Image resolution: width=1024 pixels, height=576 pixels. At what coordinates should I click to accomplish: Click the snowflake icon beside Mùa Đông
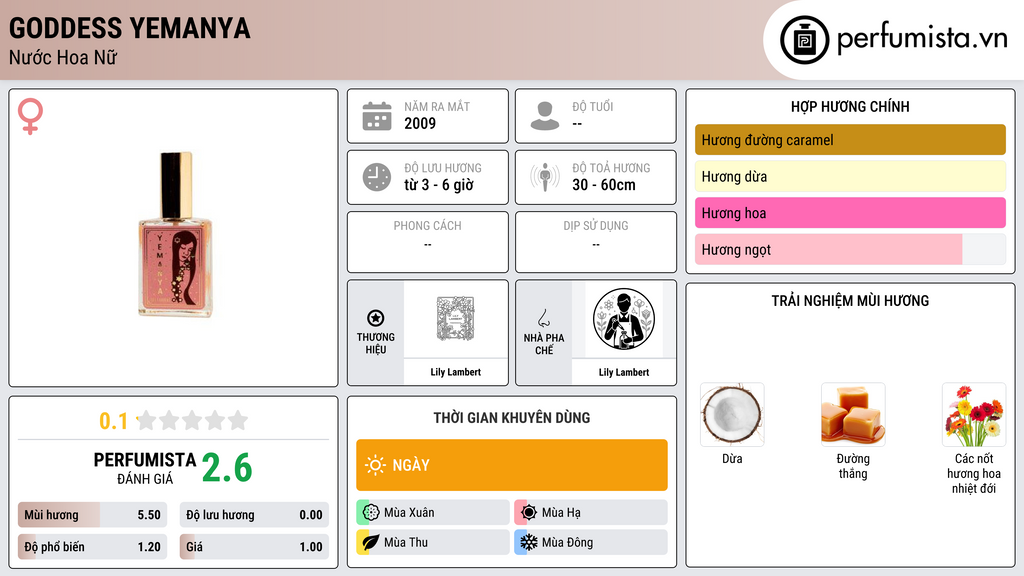coord(529,542)
